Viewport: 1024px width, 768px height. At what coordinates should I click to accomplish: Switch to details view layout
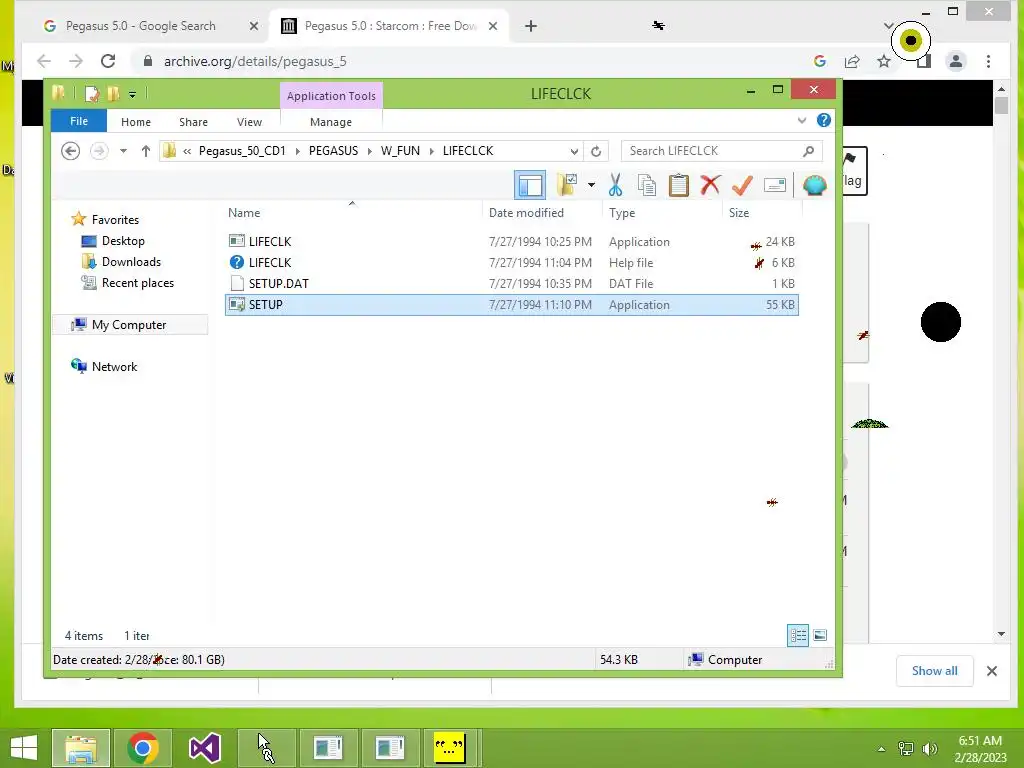[x=798, y=635]
